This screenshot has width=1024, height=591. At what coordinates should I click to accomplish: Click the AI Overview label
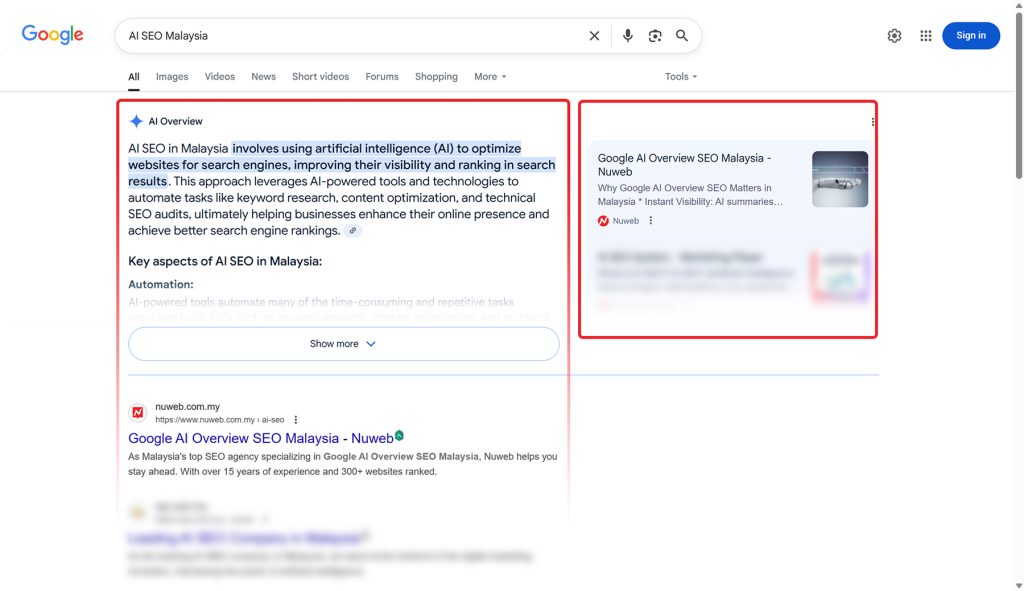175,121
